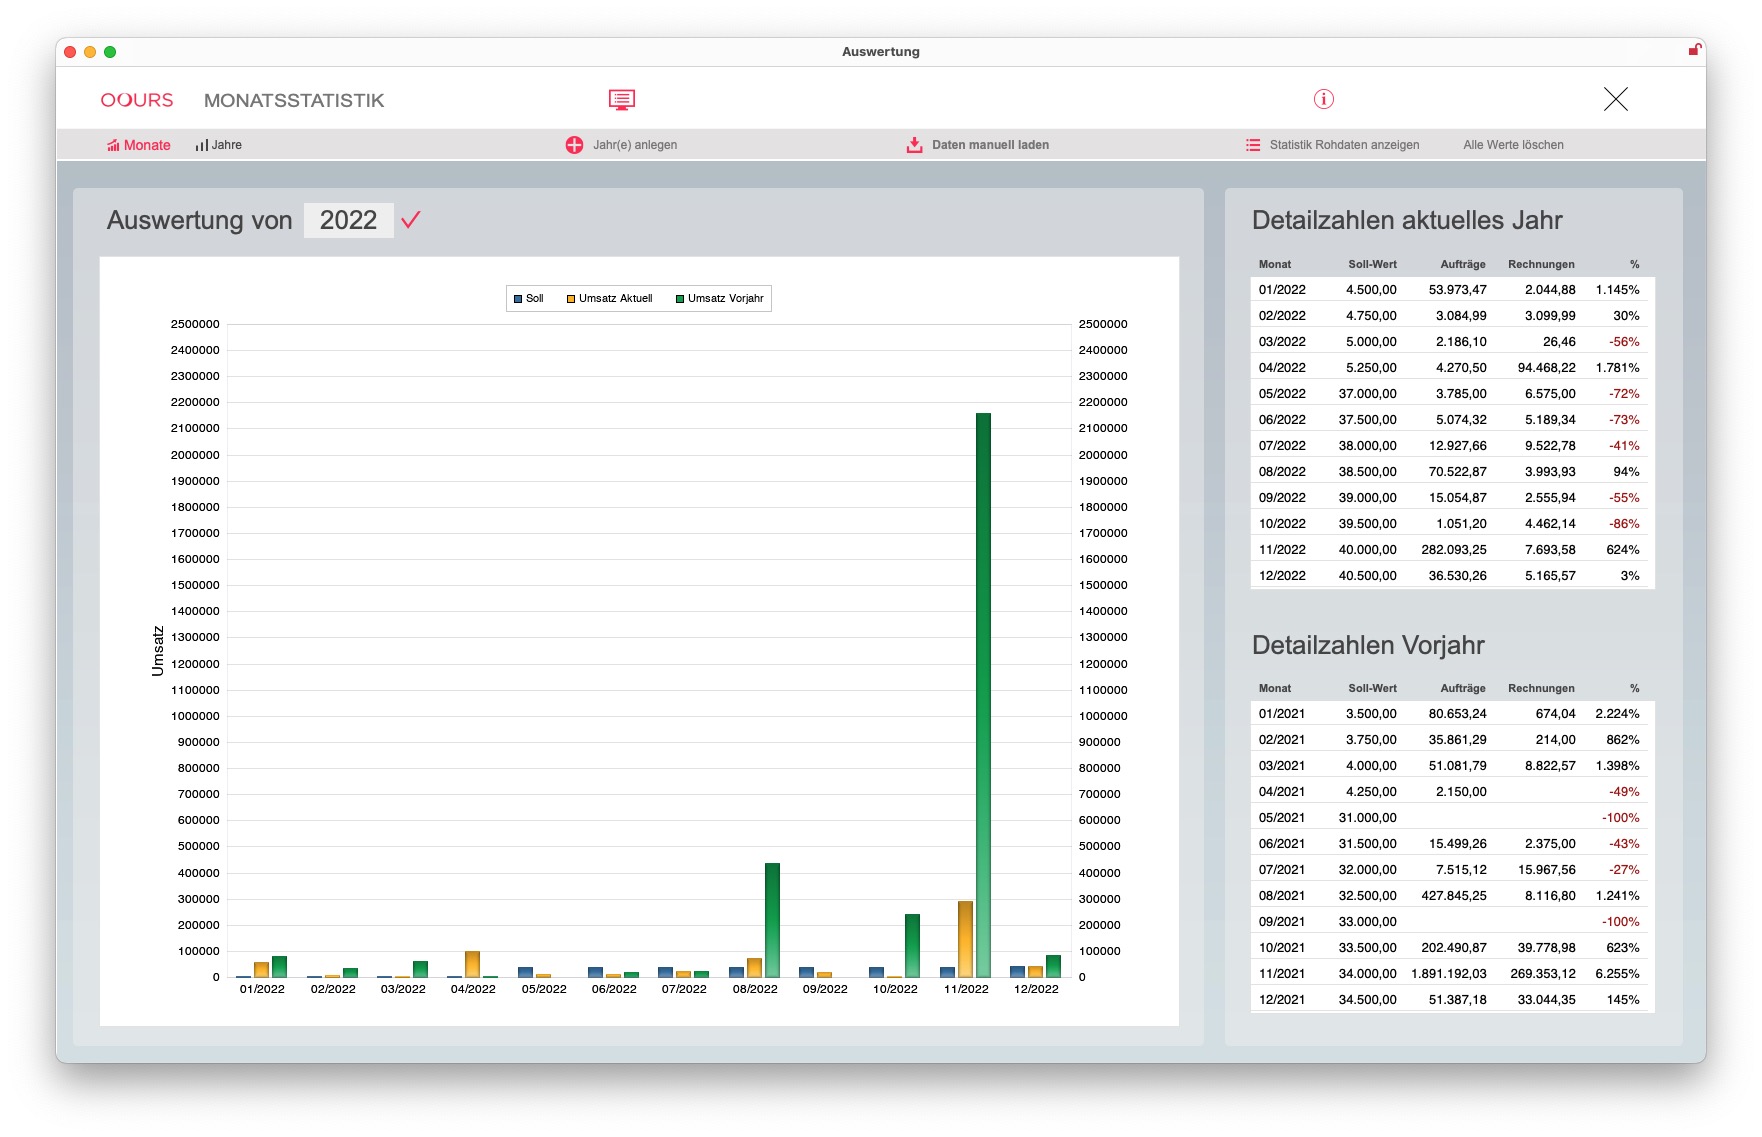This screenshot has height=1137, width=1762.
Task: Click the -55% value for 09/2022
Action: [x=1624, y=498]
